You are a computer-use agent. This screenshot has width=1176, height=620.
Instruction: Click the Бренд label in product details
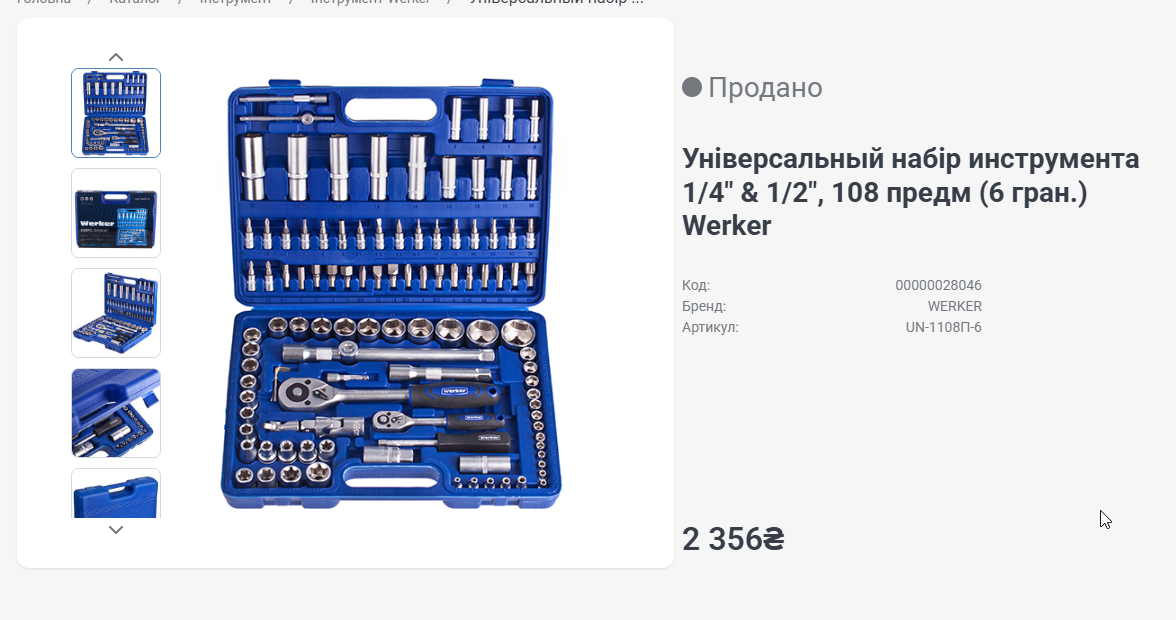pyautogui.click(x=704, y=306)
